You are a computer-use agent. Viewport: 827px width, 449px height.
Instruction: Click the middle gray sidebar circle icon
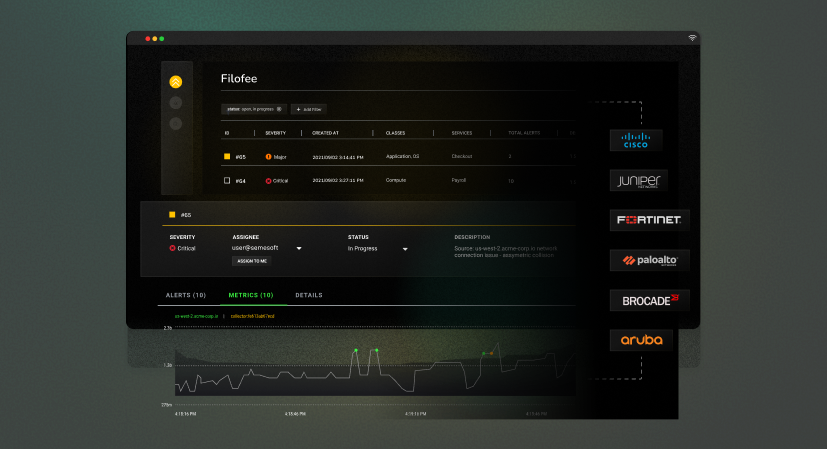(176, 103)
